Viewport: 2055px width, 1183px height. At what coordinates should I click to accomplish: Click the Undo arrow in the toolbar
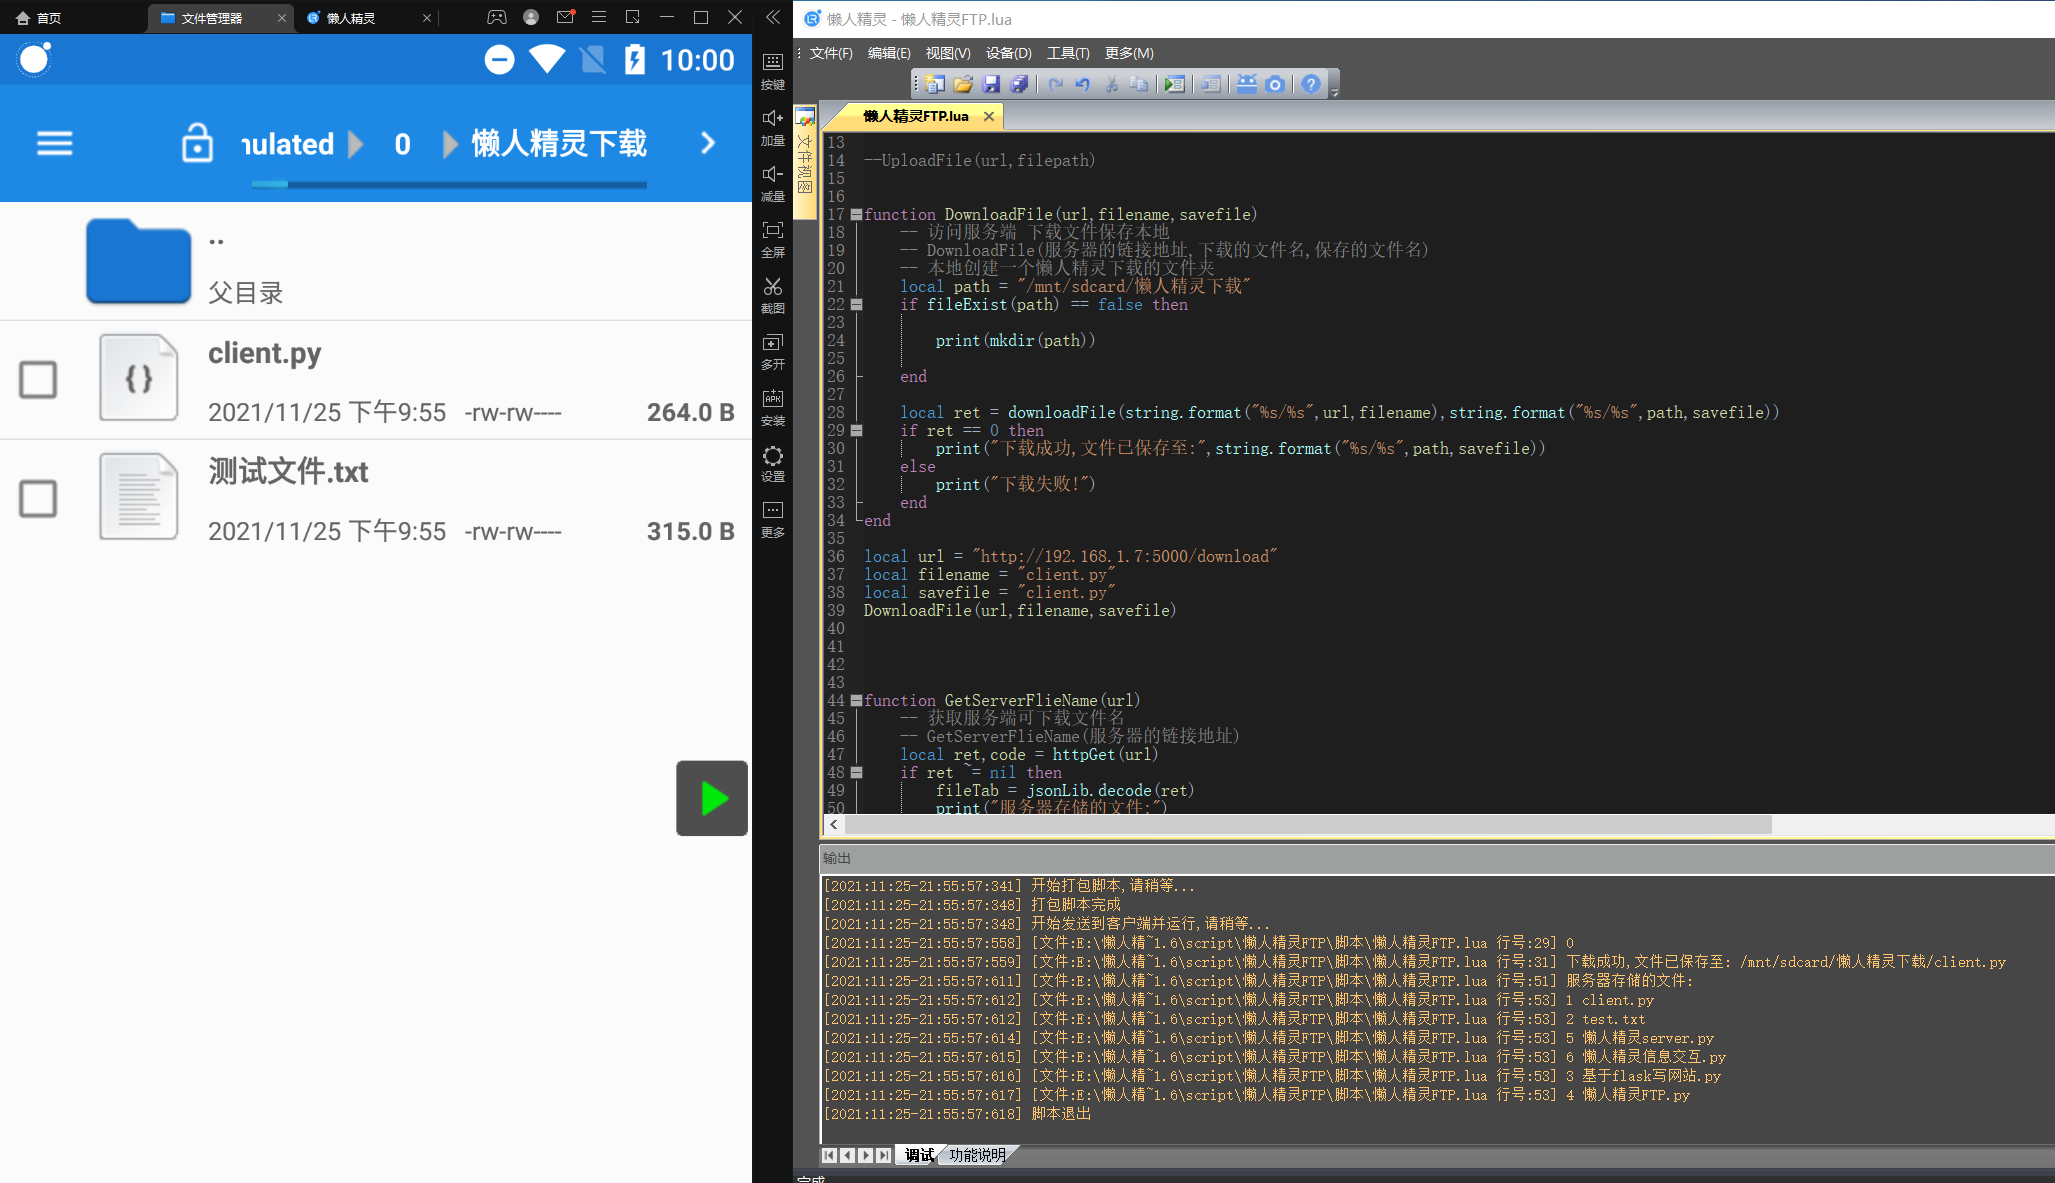pyautogui.click(x=1083, y=85)
